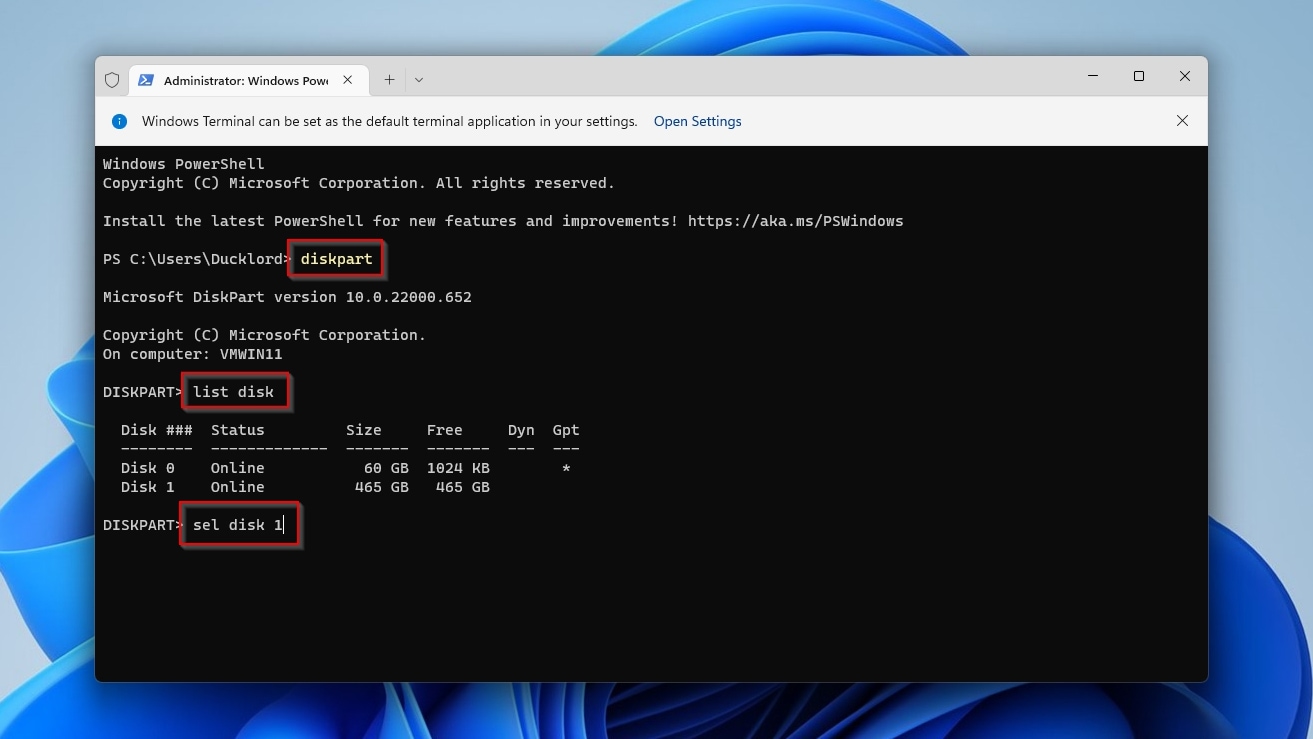Click the 'Free' column header
The width and height of the screenshot is (1313, 739).
point(445,430)
